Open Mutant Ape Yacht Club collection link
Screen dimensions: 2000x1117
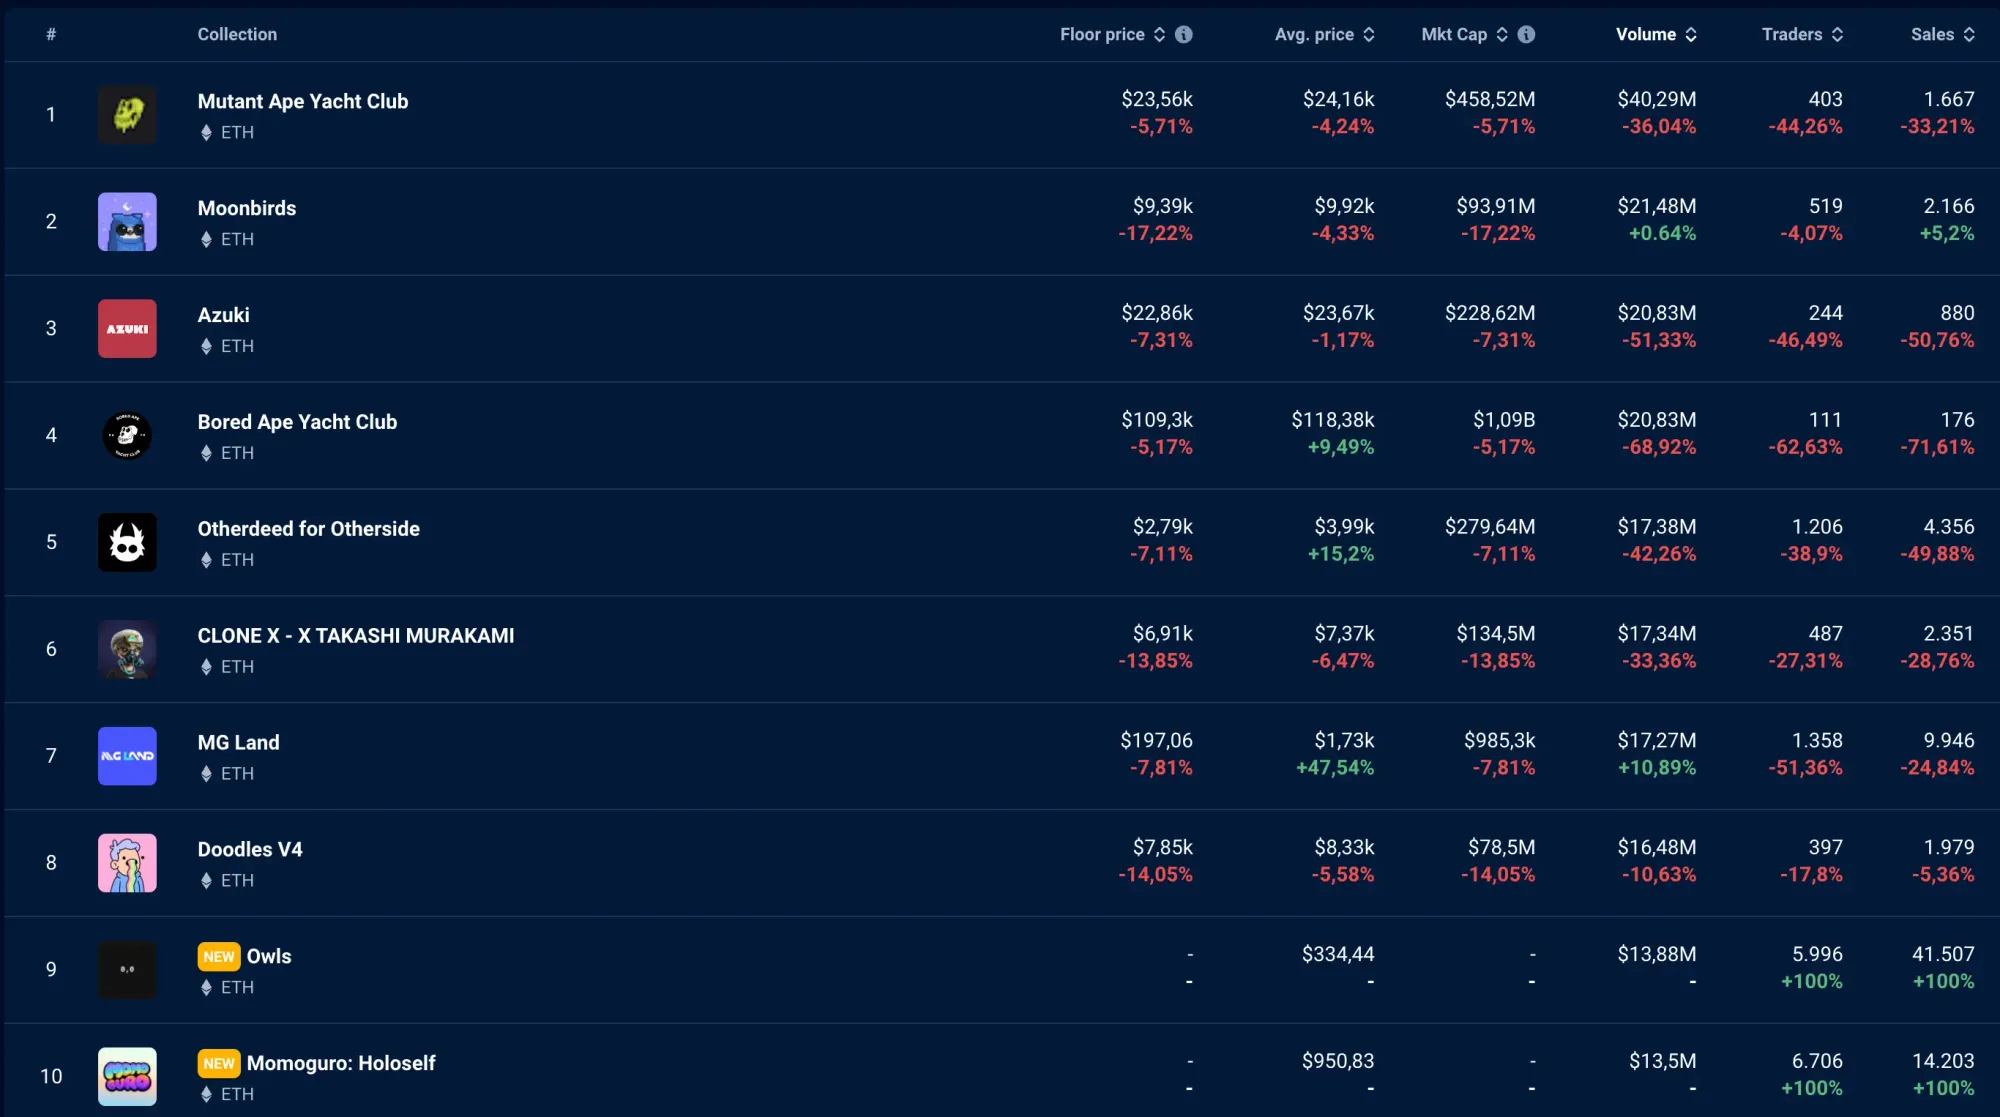pos(303,102)
